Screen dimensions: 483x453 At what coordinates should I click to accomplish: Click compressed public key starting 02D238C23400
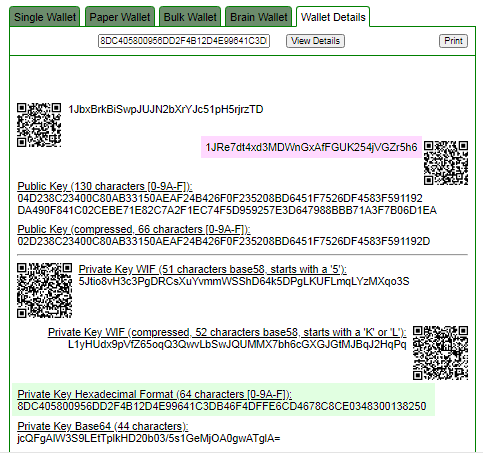[x=224, y=241]
